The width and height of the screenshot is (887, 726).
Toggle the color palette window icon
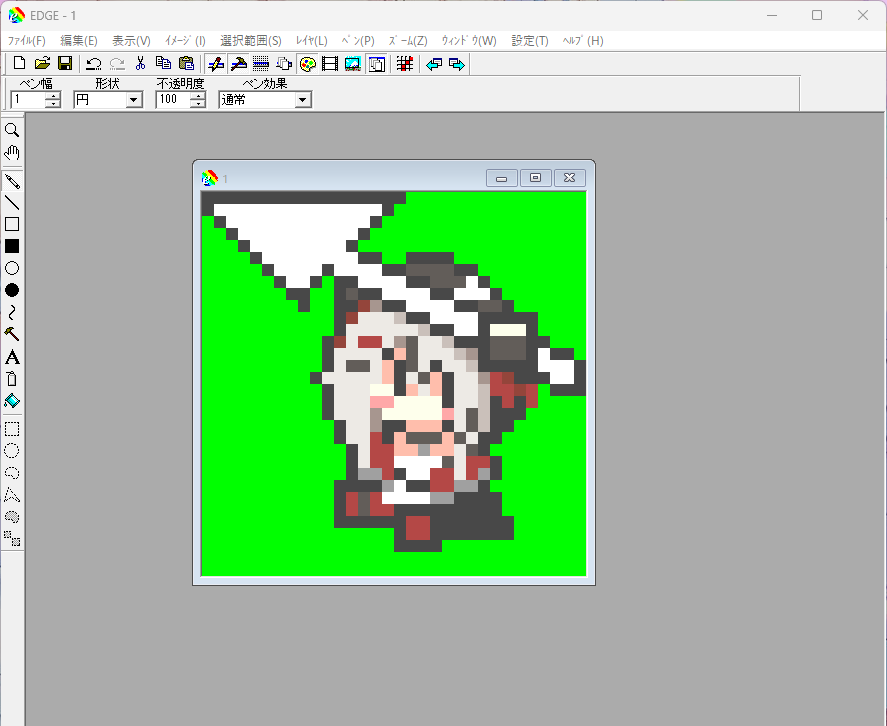pos(307,64)
